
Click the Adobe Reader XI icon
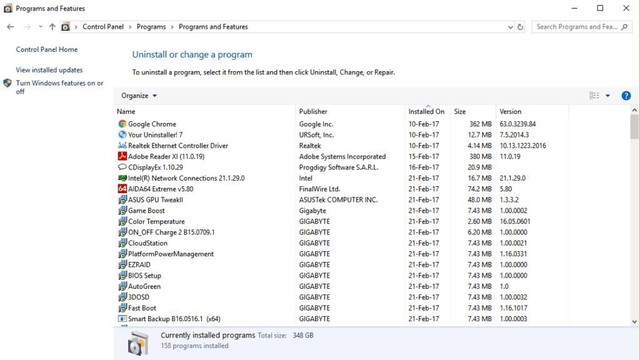pyautogui.click(x=122, y=156)
